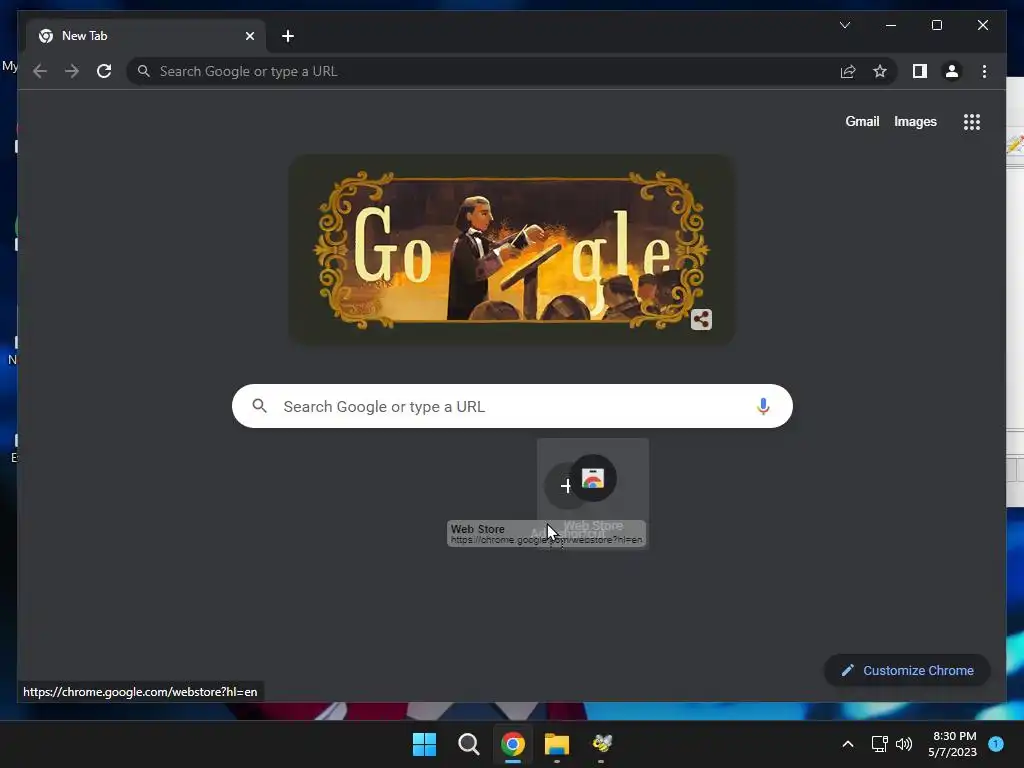The width and height of the screenshot is (1024, 768).
Task: Open the Chrome profile avatar
Action: [952, 71]
